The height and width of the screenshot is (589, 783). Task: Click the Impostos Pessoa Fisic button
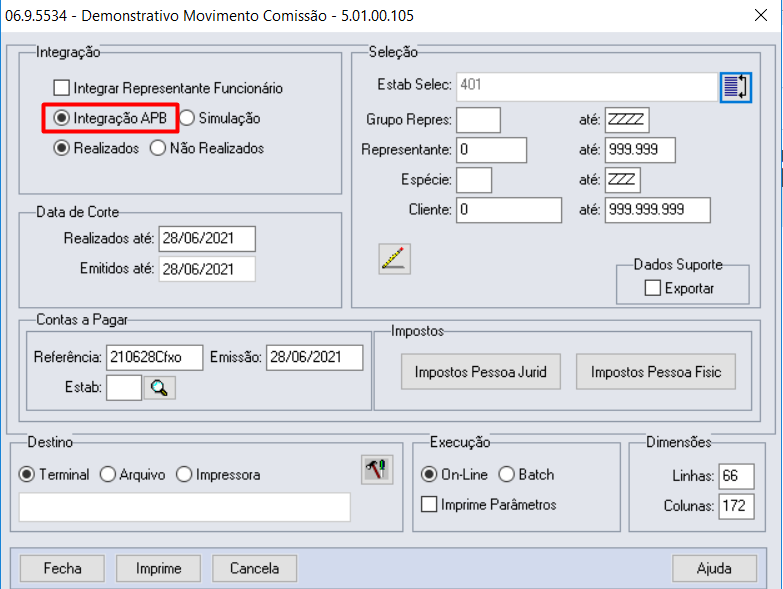[x=656, y=372]
